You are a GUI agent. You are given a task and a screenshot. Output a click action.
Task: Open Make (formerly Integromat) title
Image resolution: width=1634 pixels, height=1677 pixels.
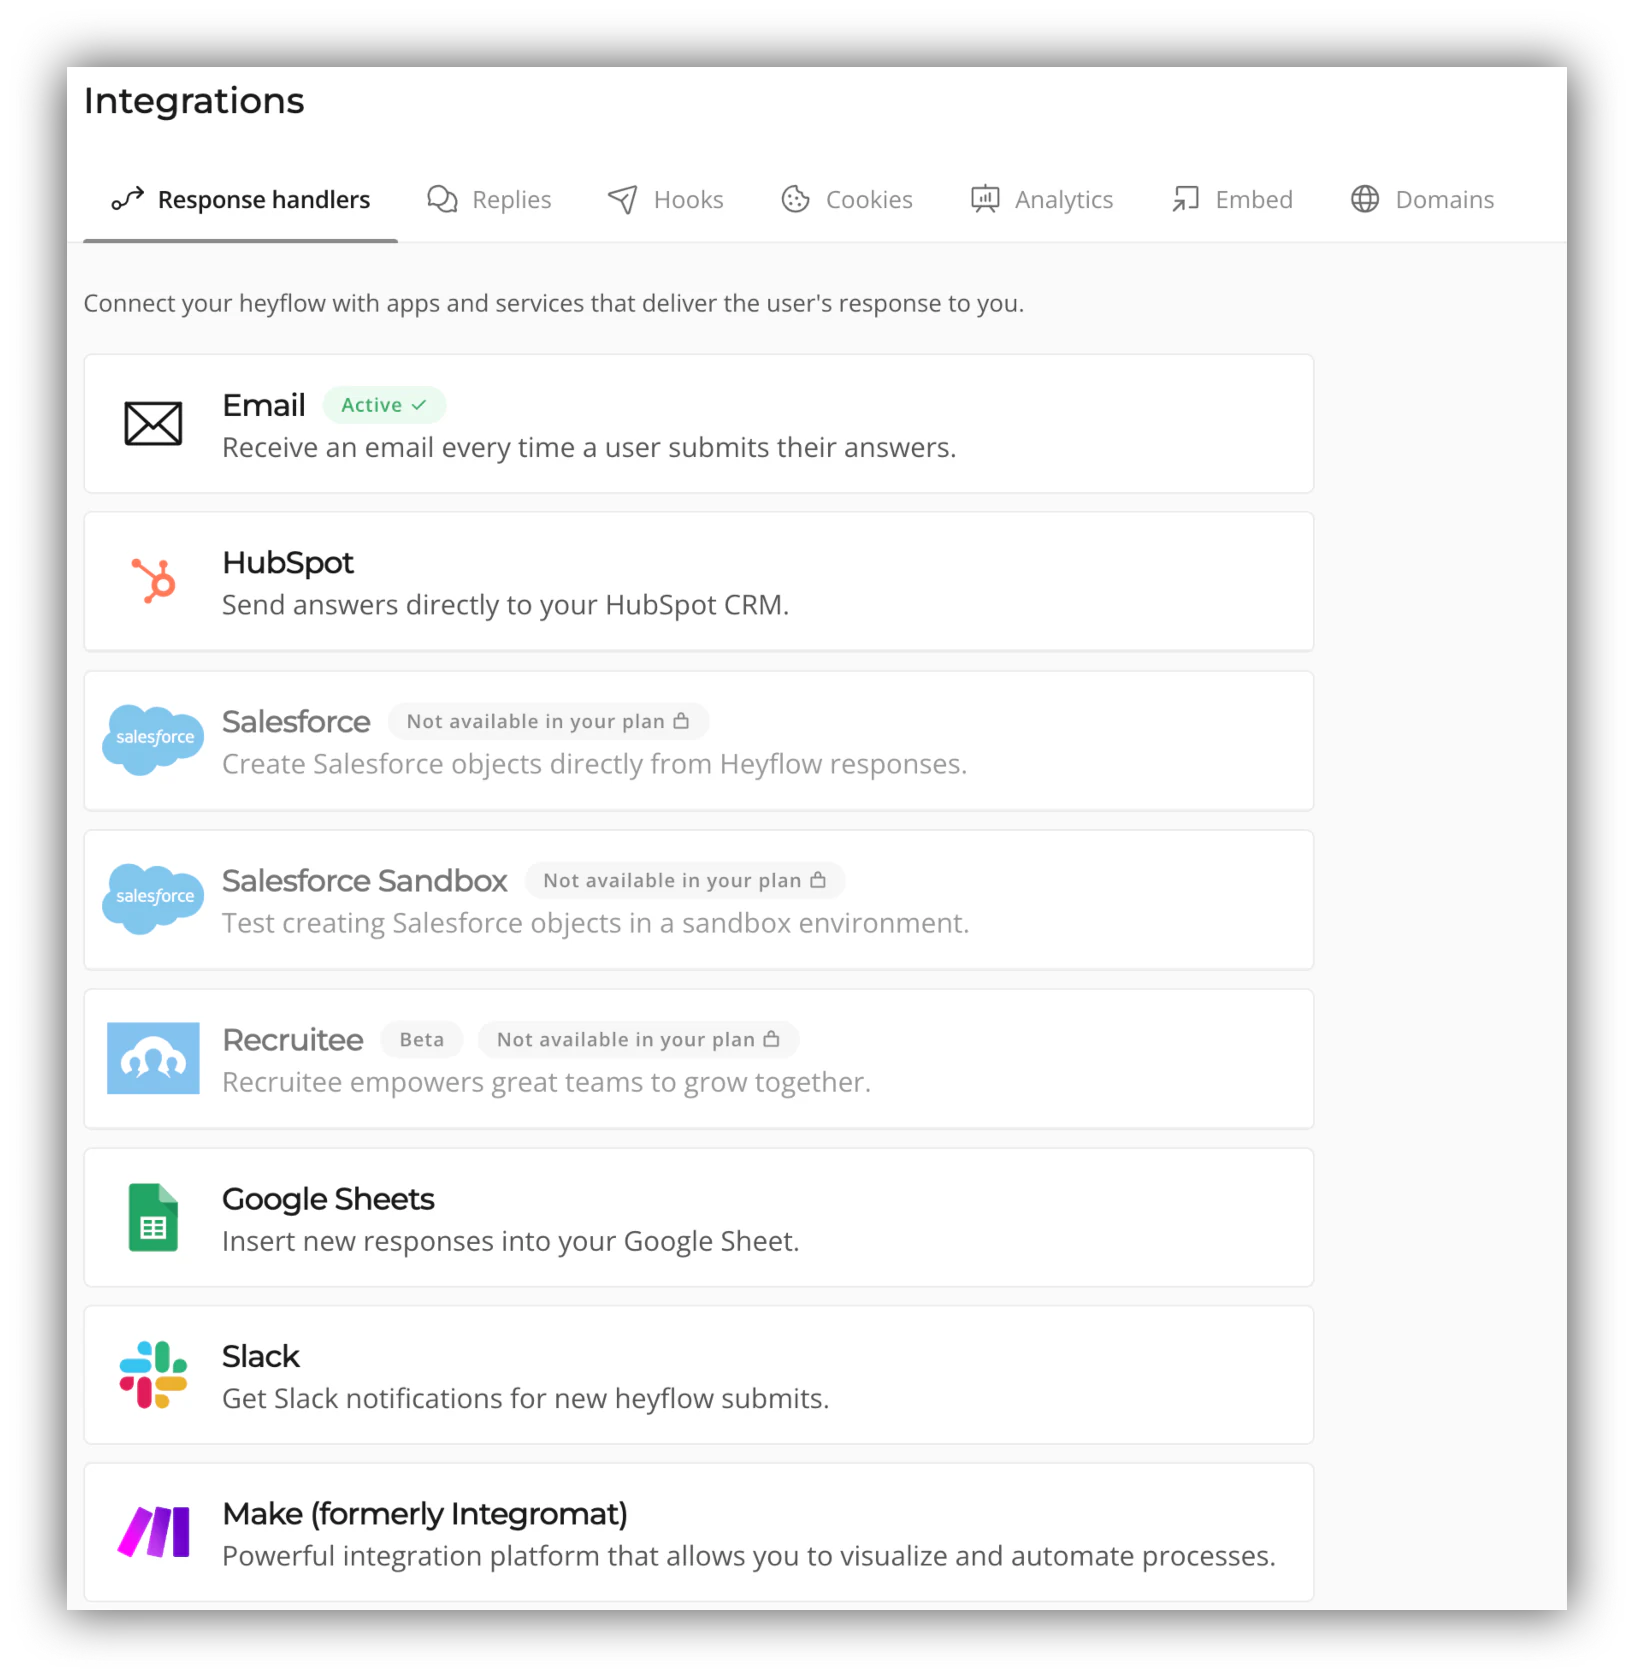pyautogui.click(x=425, y=1514)
